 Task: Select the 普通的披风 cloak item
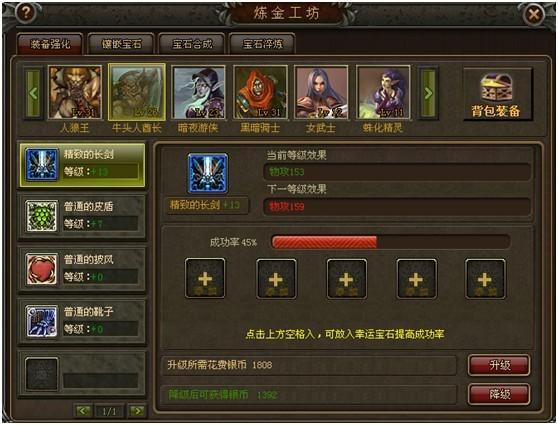[x=82, y=269]
